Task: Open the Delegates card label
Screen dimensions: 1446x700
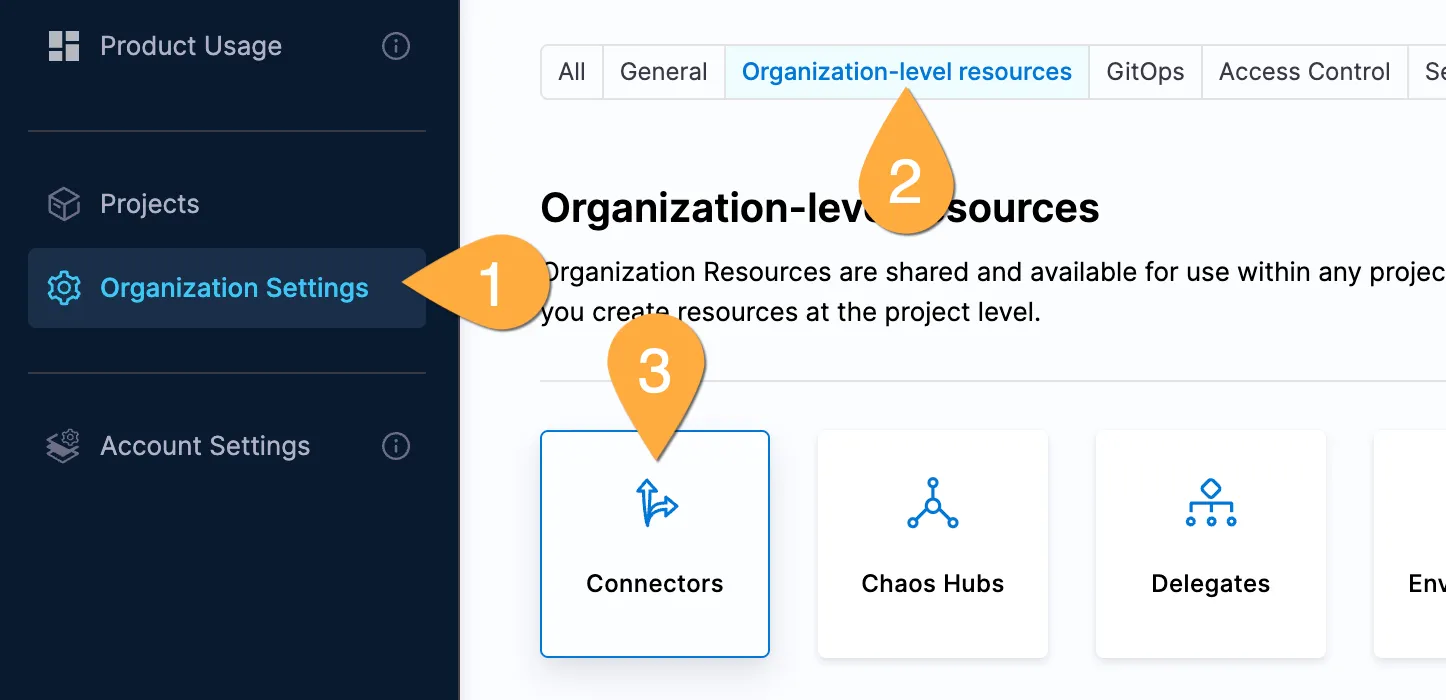Action: [x=1210, y=584]
